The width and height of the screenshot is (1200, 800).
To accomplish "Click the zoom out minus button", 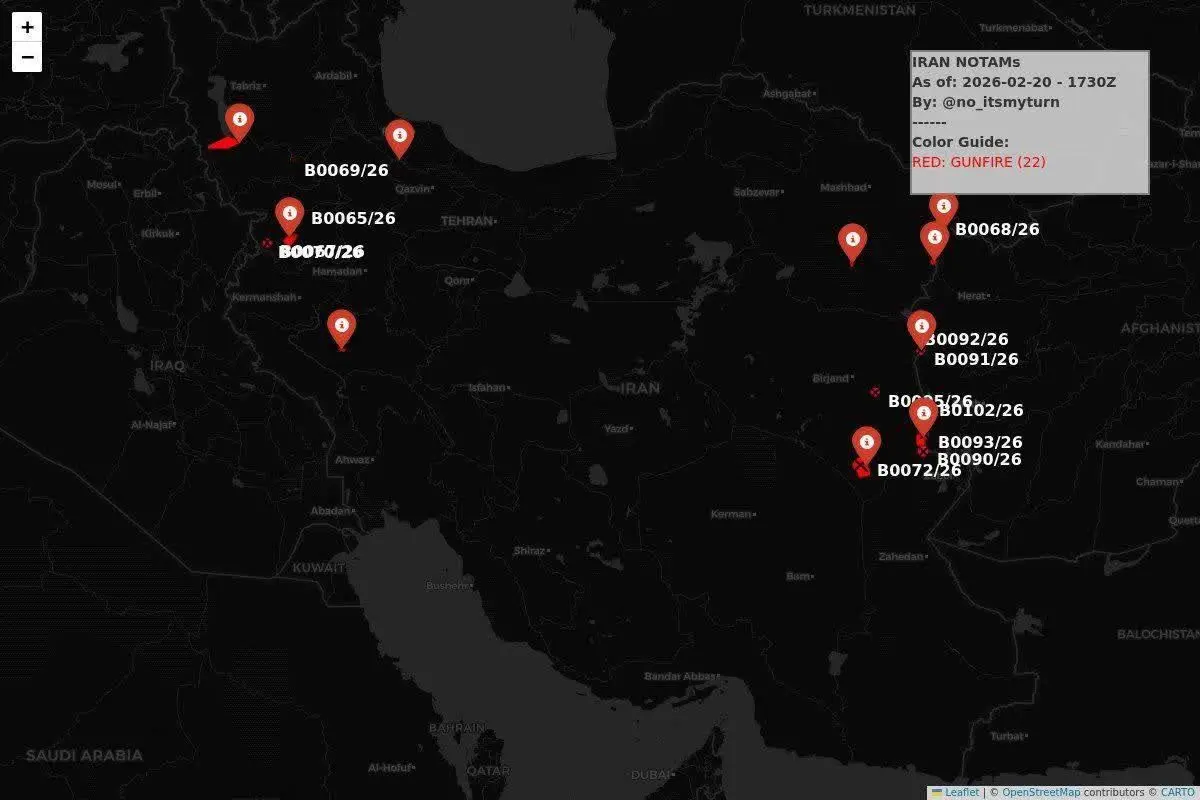I will 27,57.
